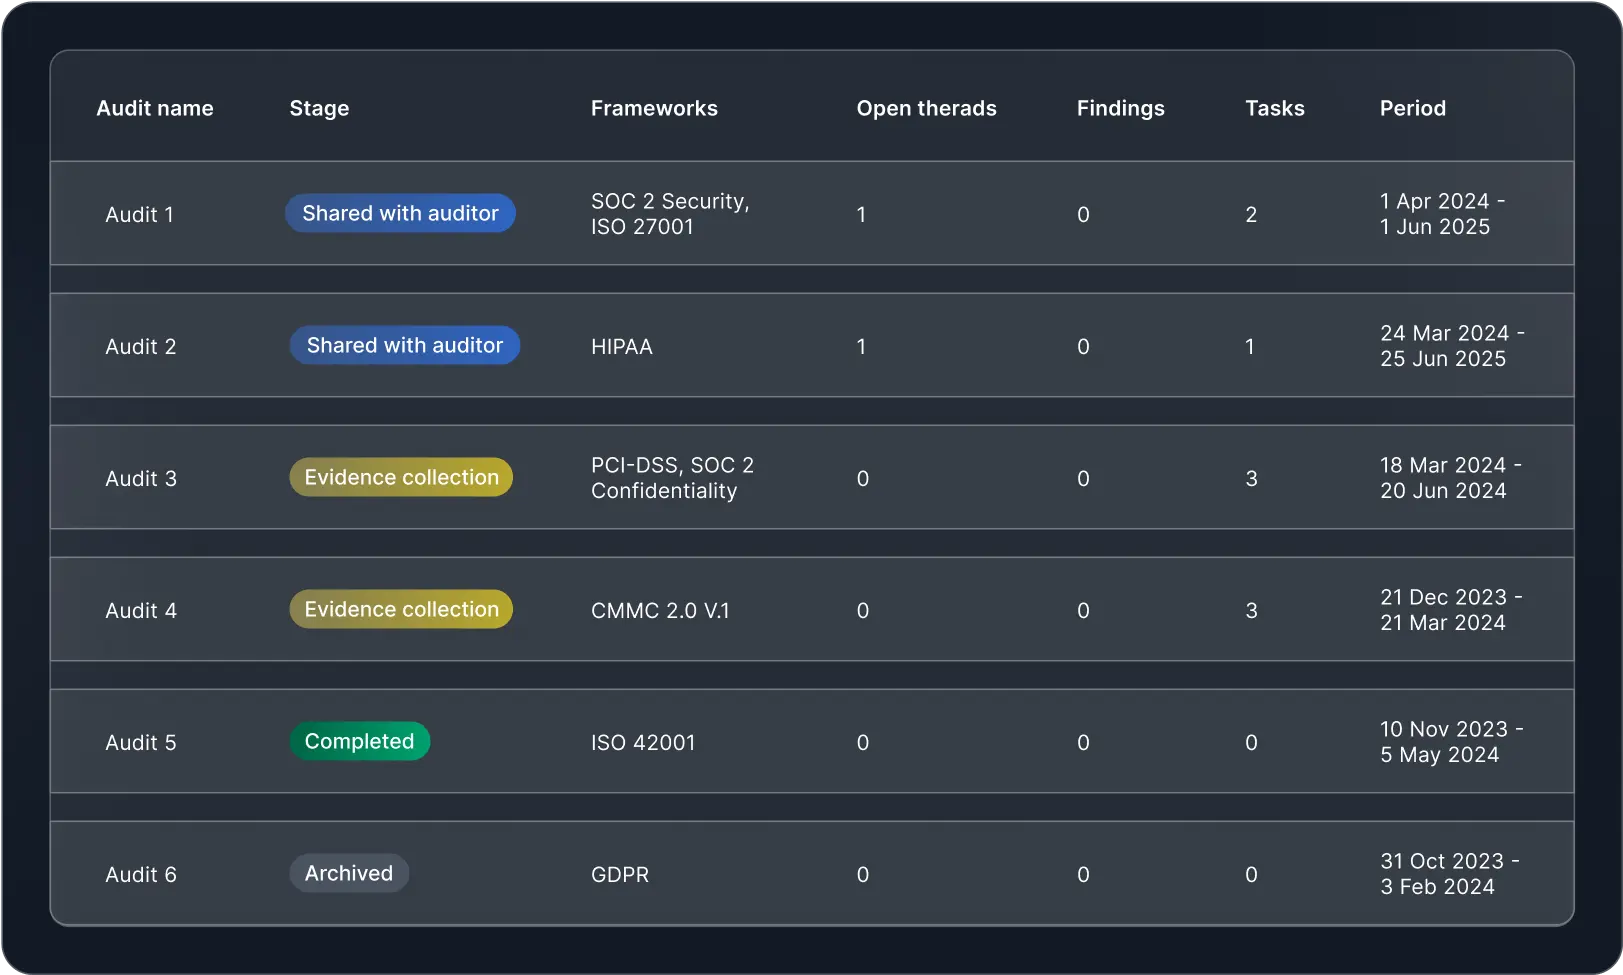The width and height of the screenshot is (1623, 975).
Task: Click Audit 2's Shared with auditor badge
Action: 404,345
